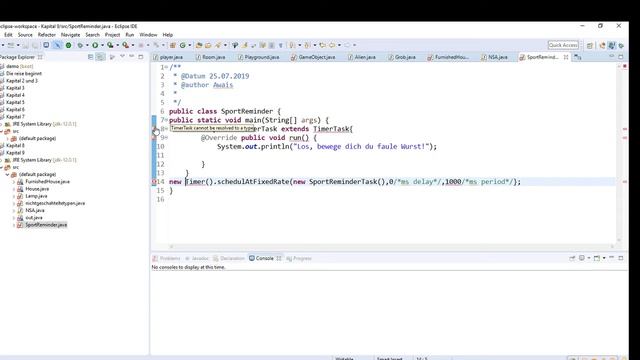This screenshot has height=360, width=640.
Task: Open the Navigate menu
Action: click(71, 35)
